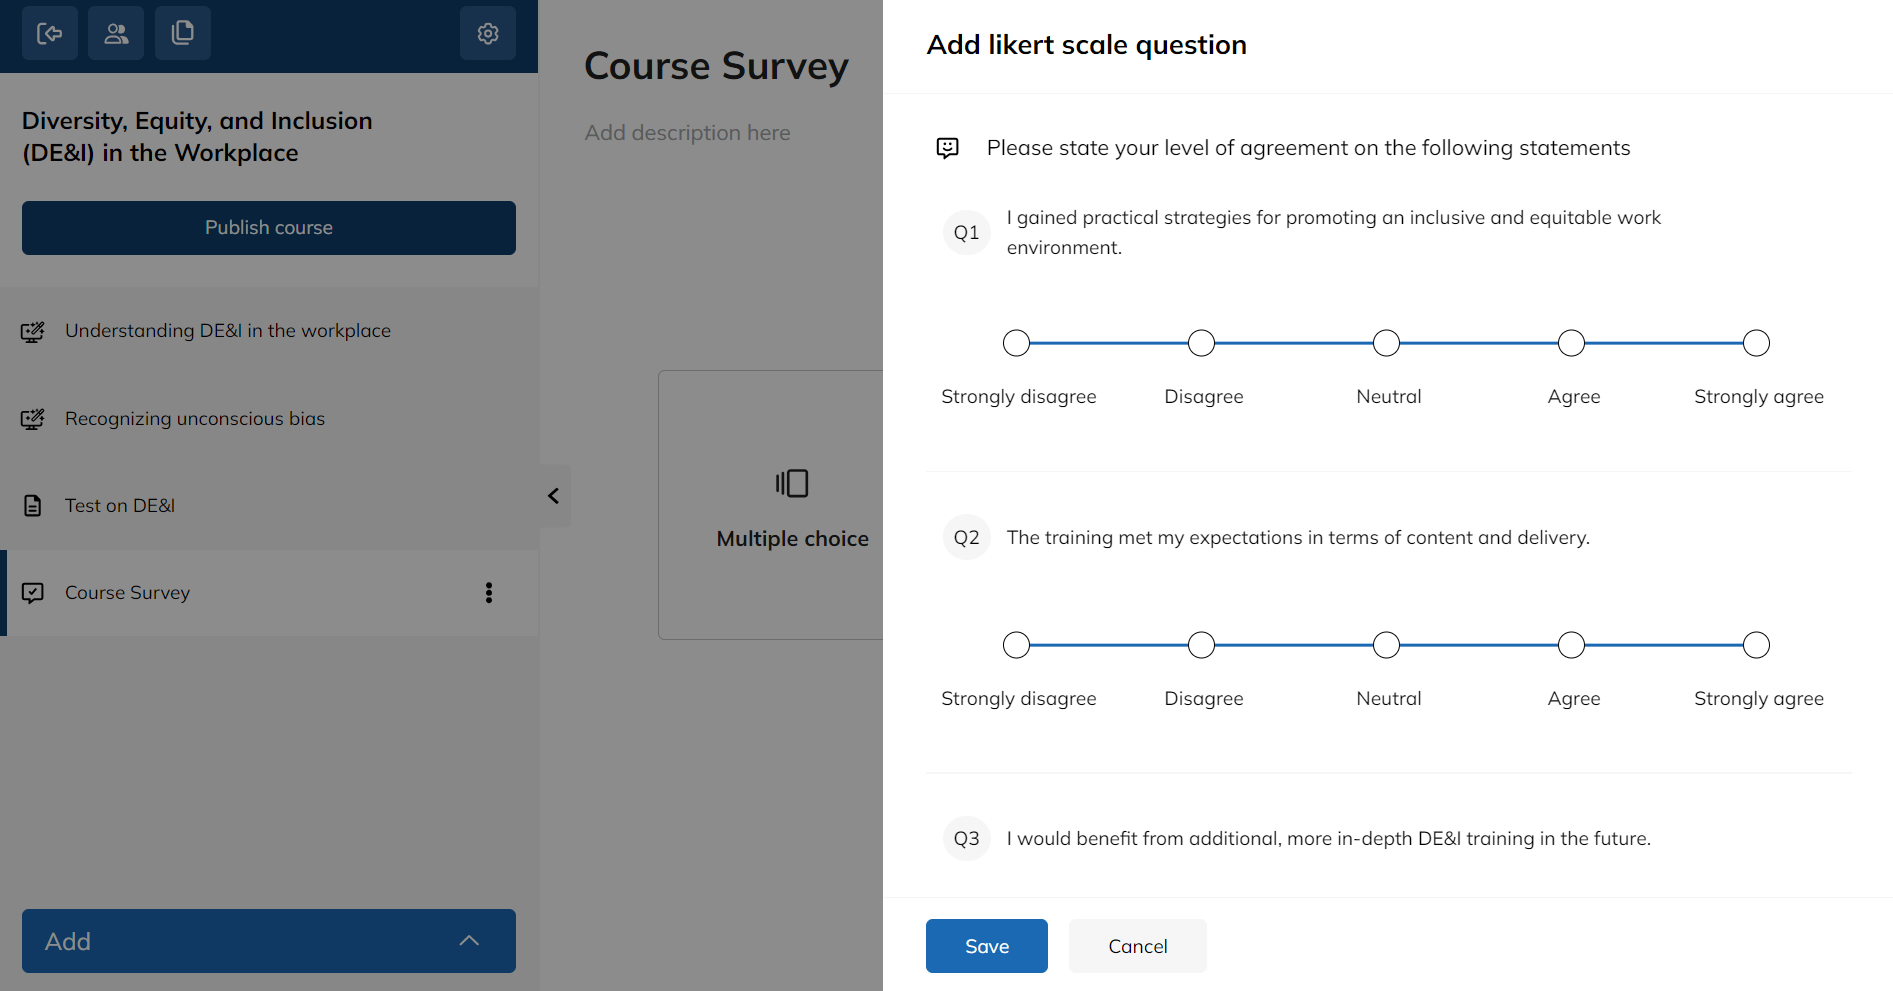Click the survey icon beside Course Survey
Image resolution: width=1893 pixels, height=991 pixels.
coord(33,592)
